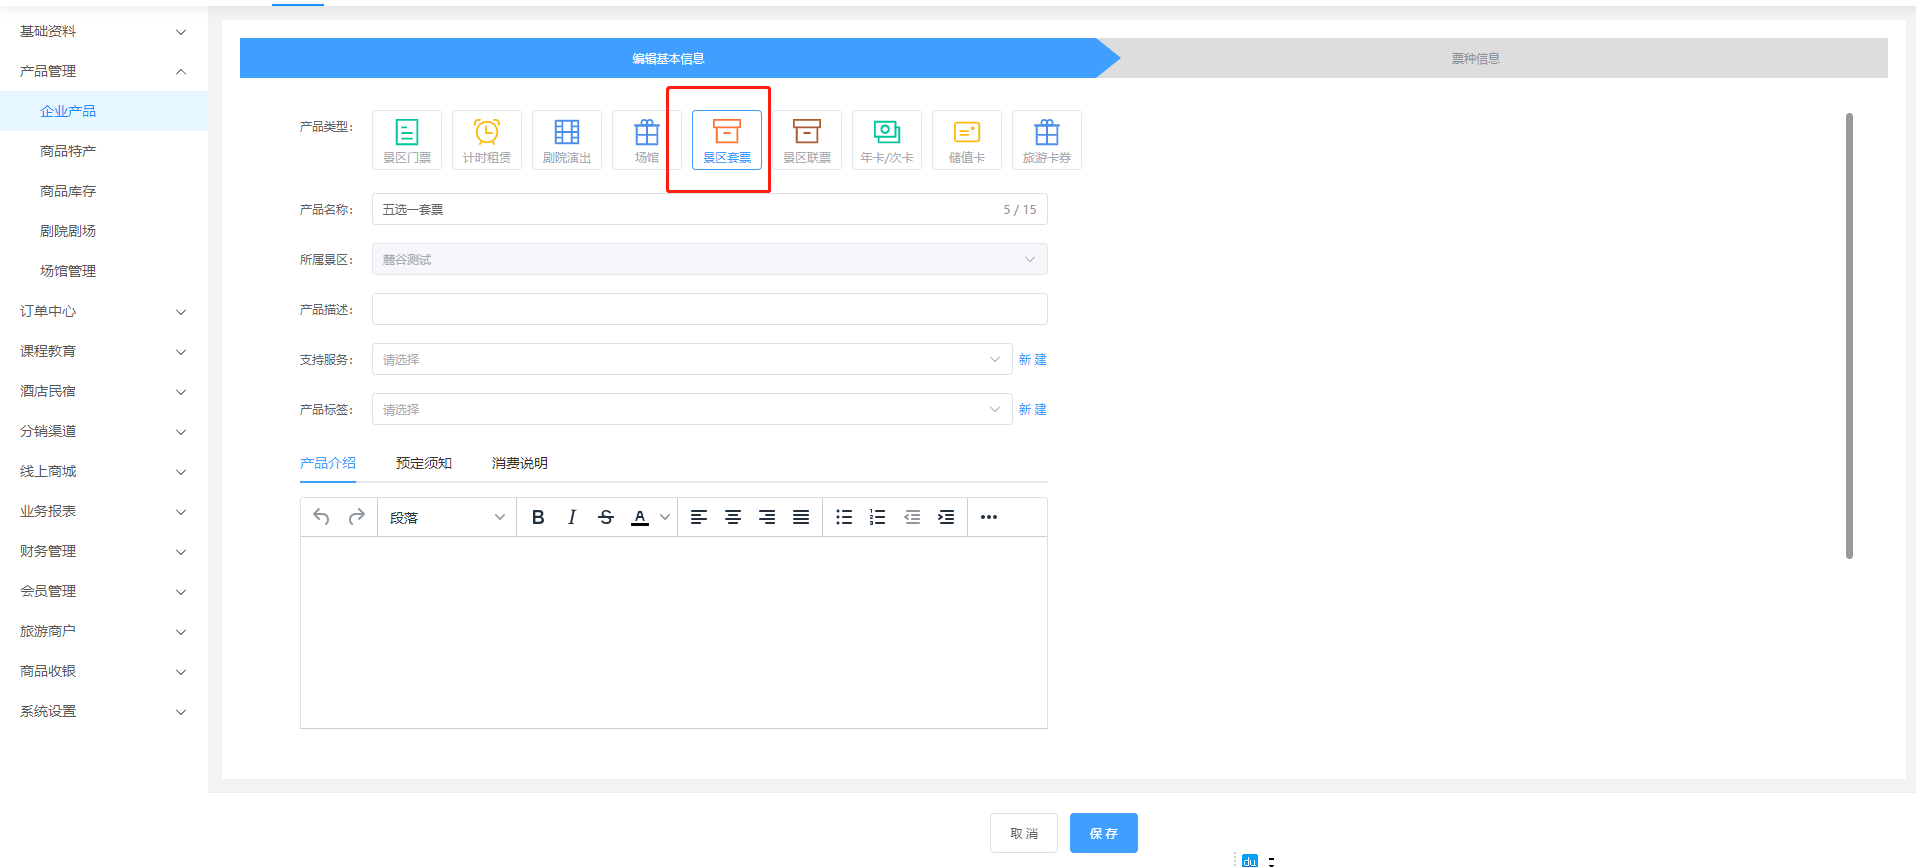
Task: Pick the 旅游卡券 gift icon
Action: click(x=1047, y=140)
